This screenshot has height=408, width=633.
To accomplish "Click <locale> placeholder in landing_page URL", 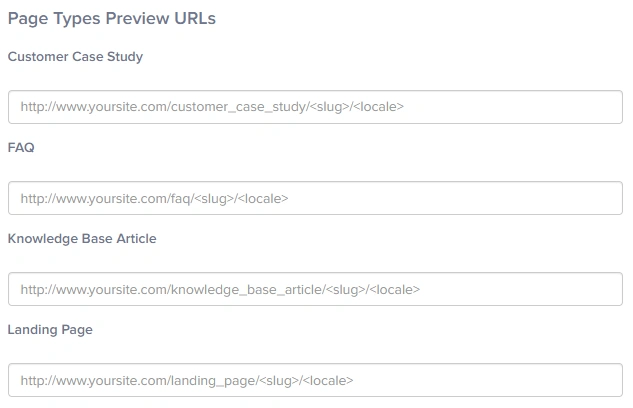I will click(x=327, y=380).
